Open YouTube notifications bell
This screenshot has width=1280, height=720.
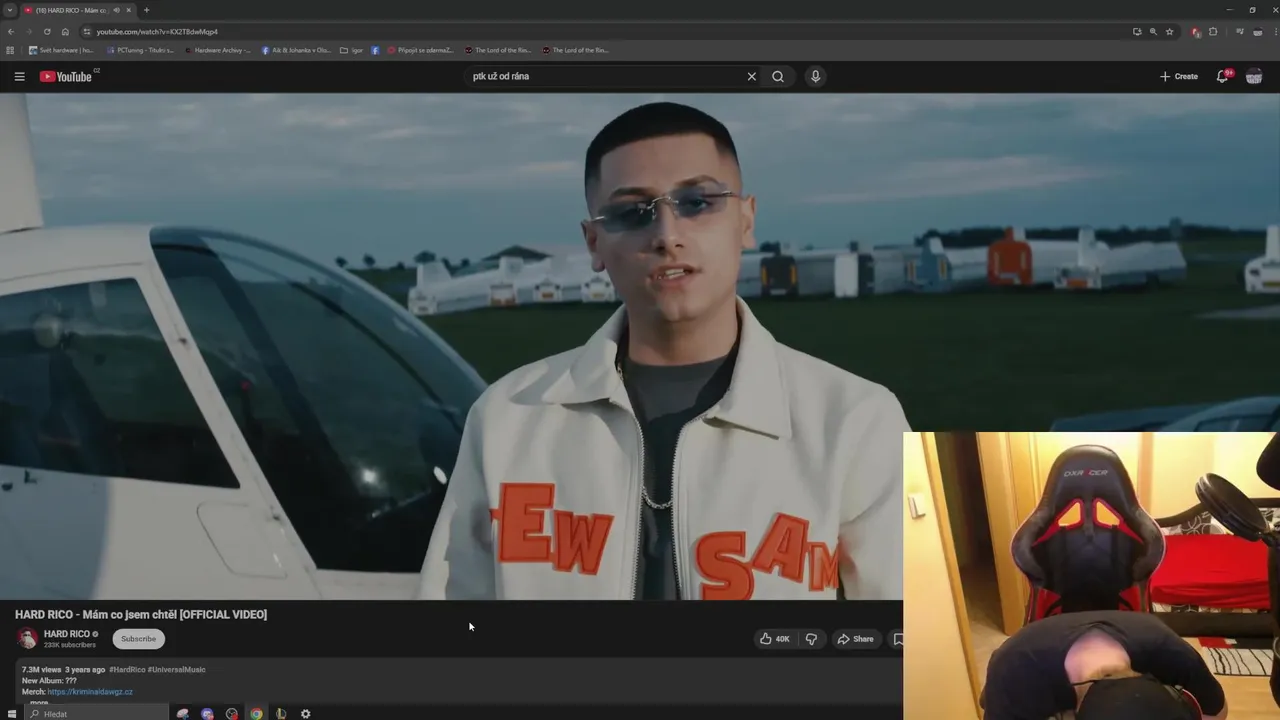pos(1223,76)
